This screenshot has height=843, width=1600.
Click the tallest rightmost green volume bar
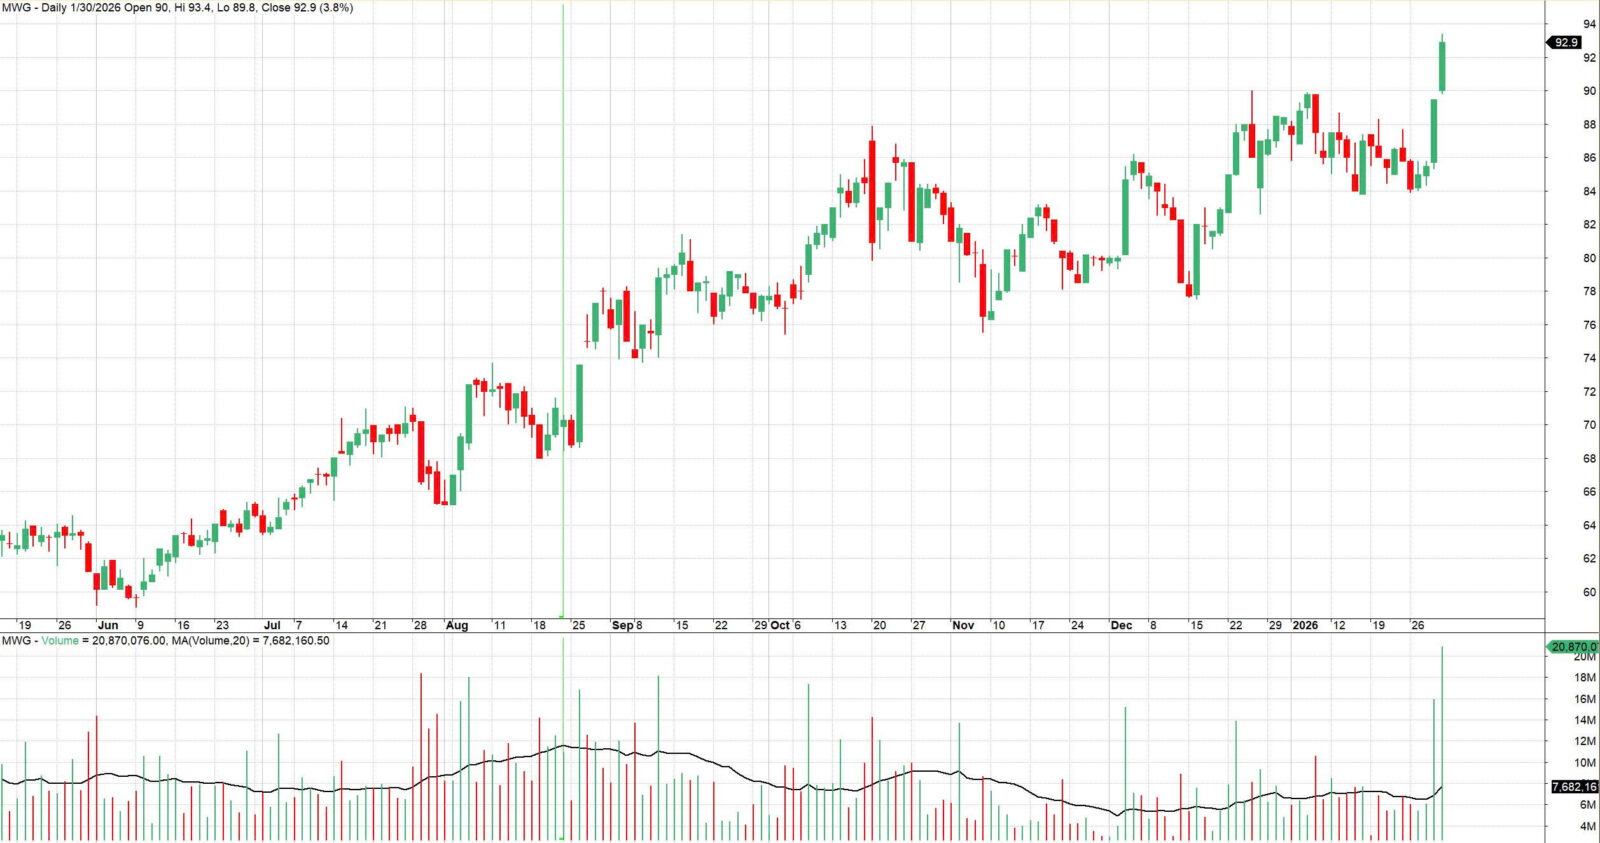[x=1442, y=740]
